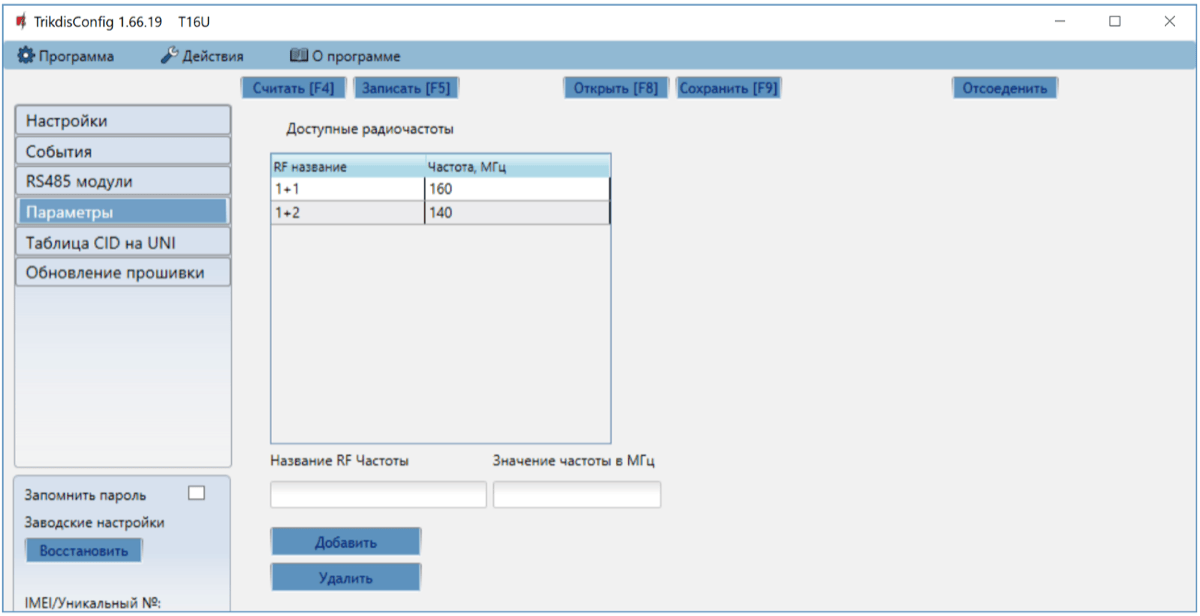
Task: Focus the Значение частоты в МГц field
Action: coord(577,495)
